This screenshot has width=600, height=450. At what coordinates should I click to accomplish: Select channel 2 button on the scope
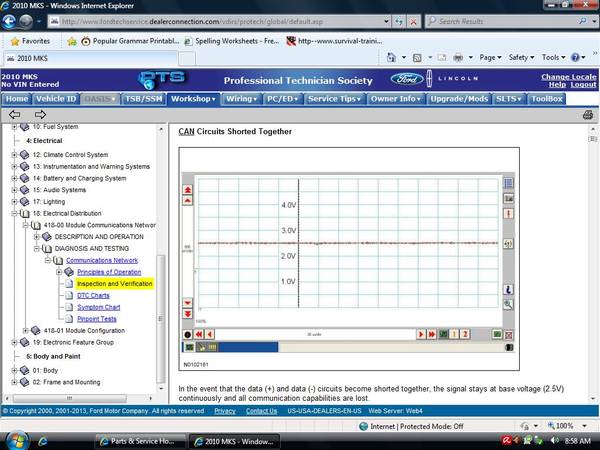click(465, 334)
